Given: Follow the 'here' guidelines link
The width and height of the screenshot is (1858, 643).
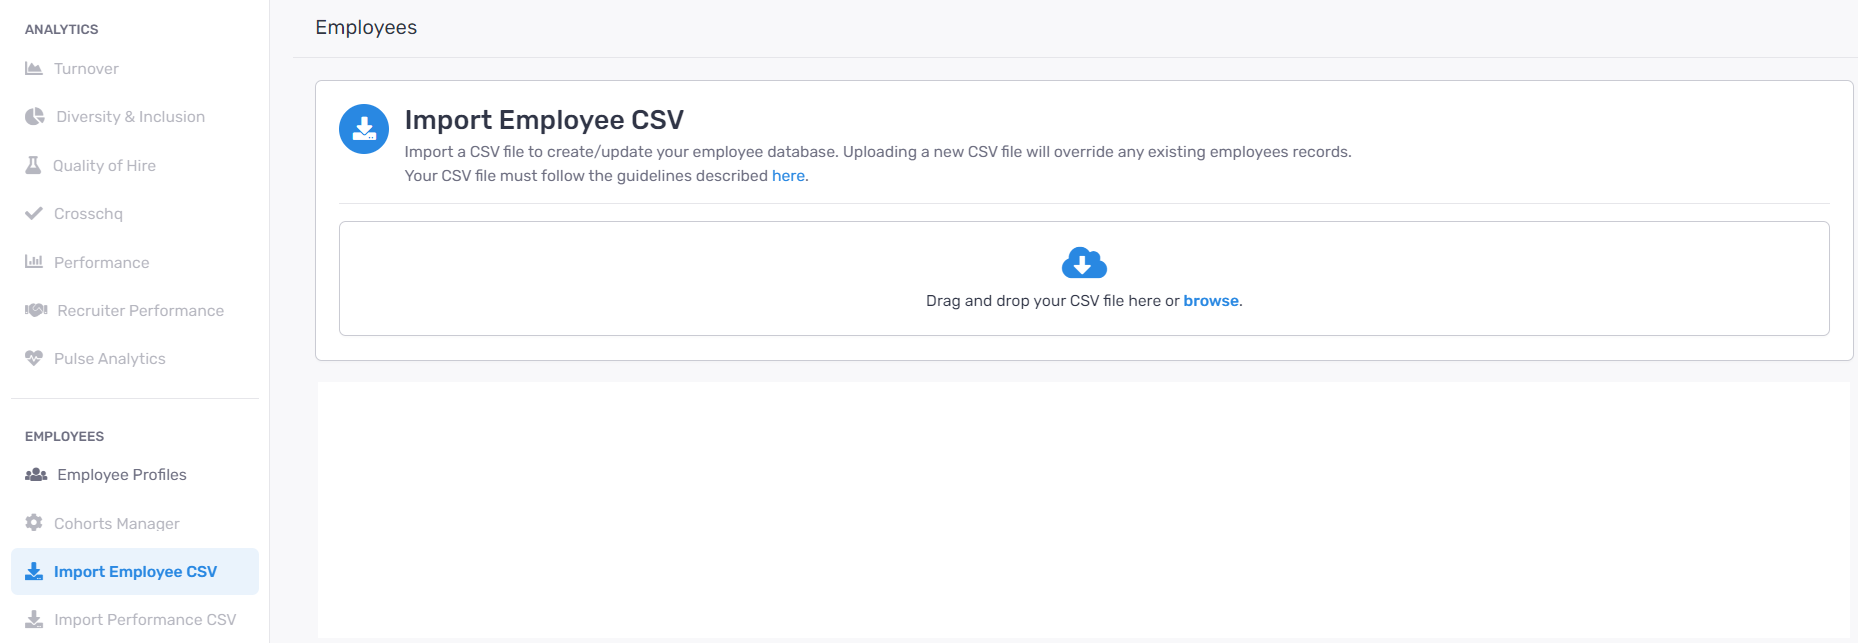Looking at the screenshot, I should coord(788,176).
